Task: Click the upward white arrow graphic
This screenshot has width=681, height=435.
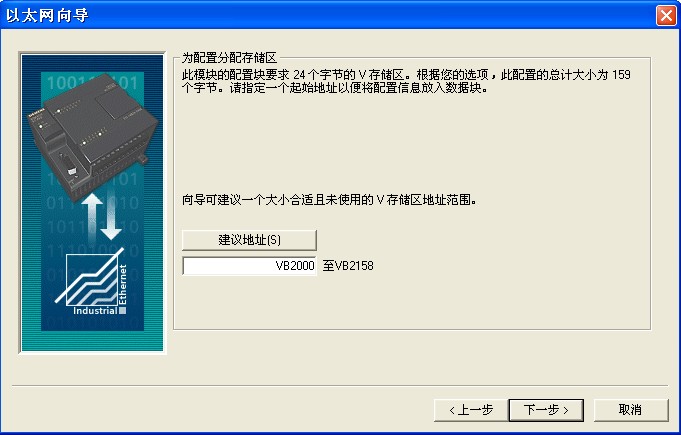Action: tap(92, 217)
